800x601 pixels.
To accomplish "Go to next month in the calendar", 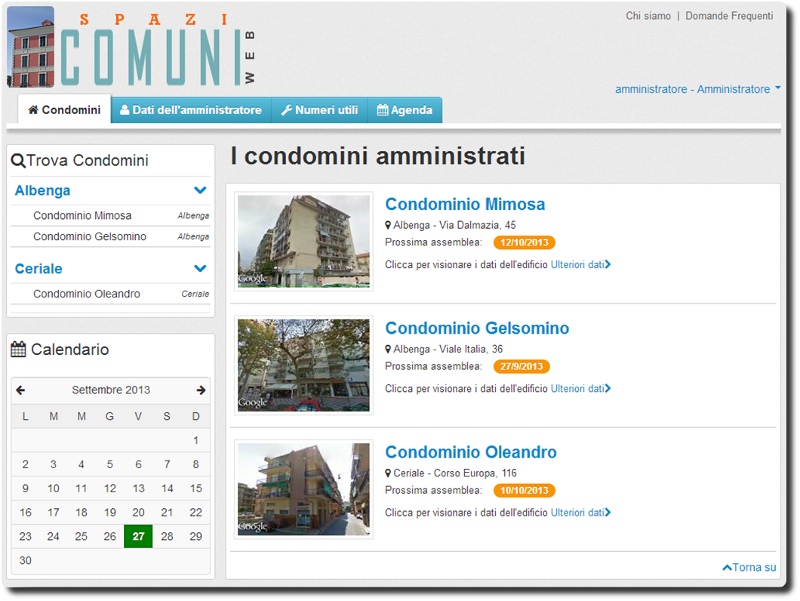I will (201, 390).
